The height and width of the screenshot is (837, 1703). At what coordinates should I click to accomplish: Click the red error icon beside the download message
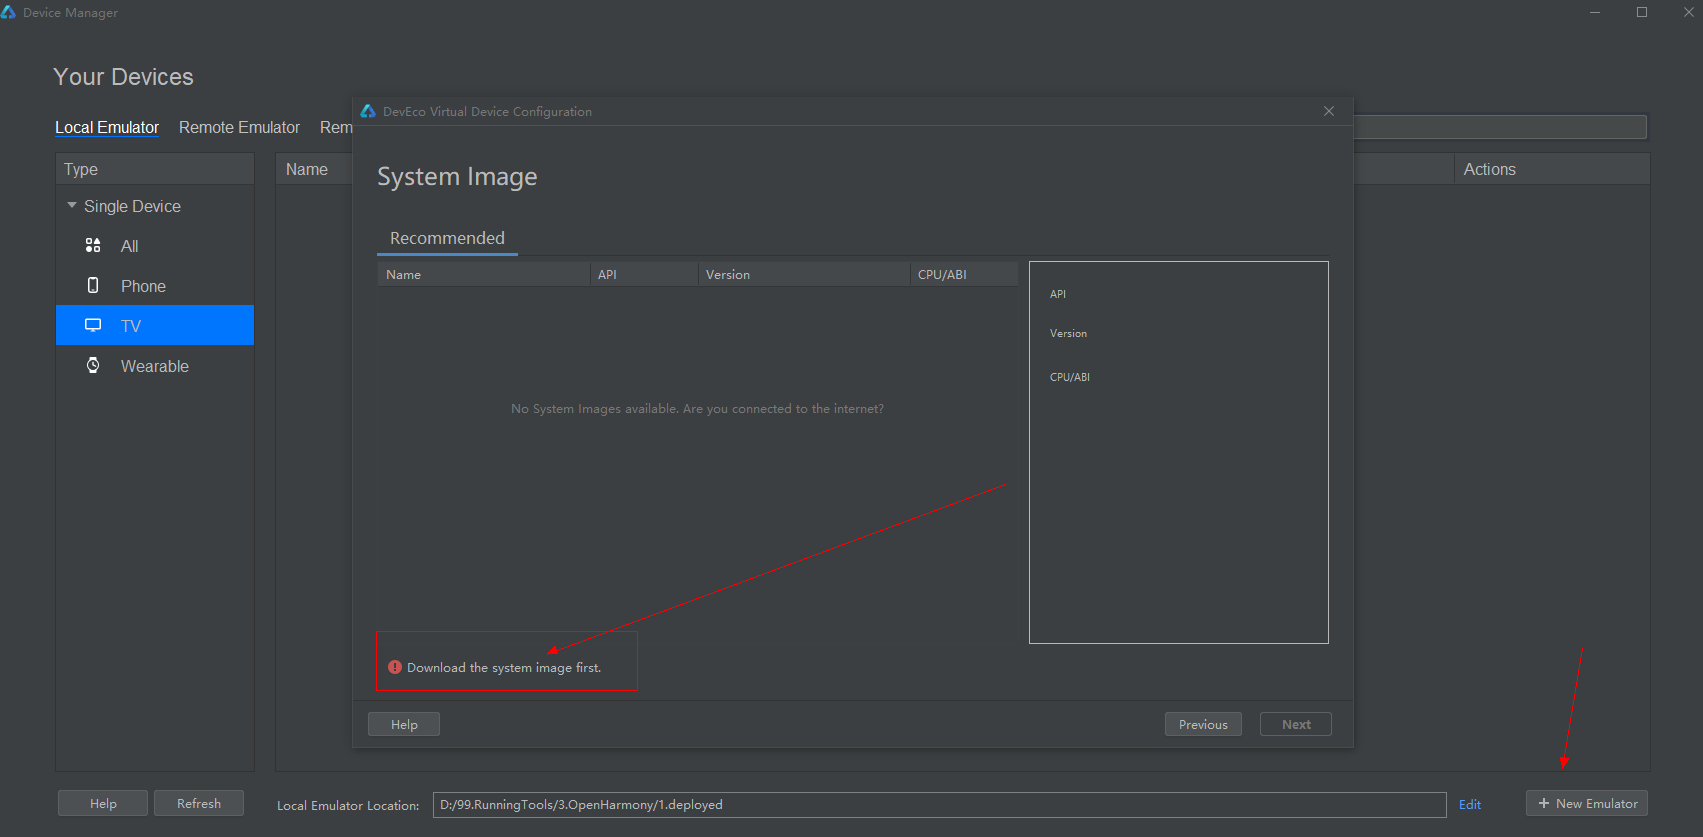(395, 667)
